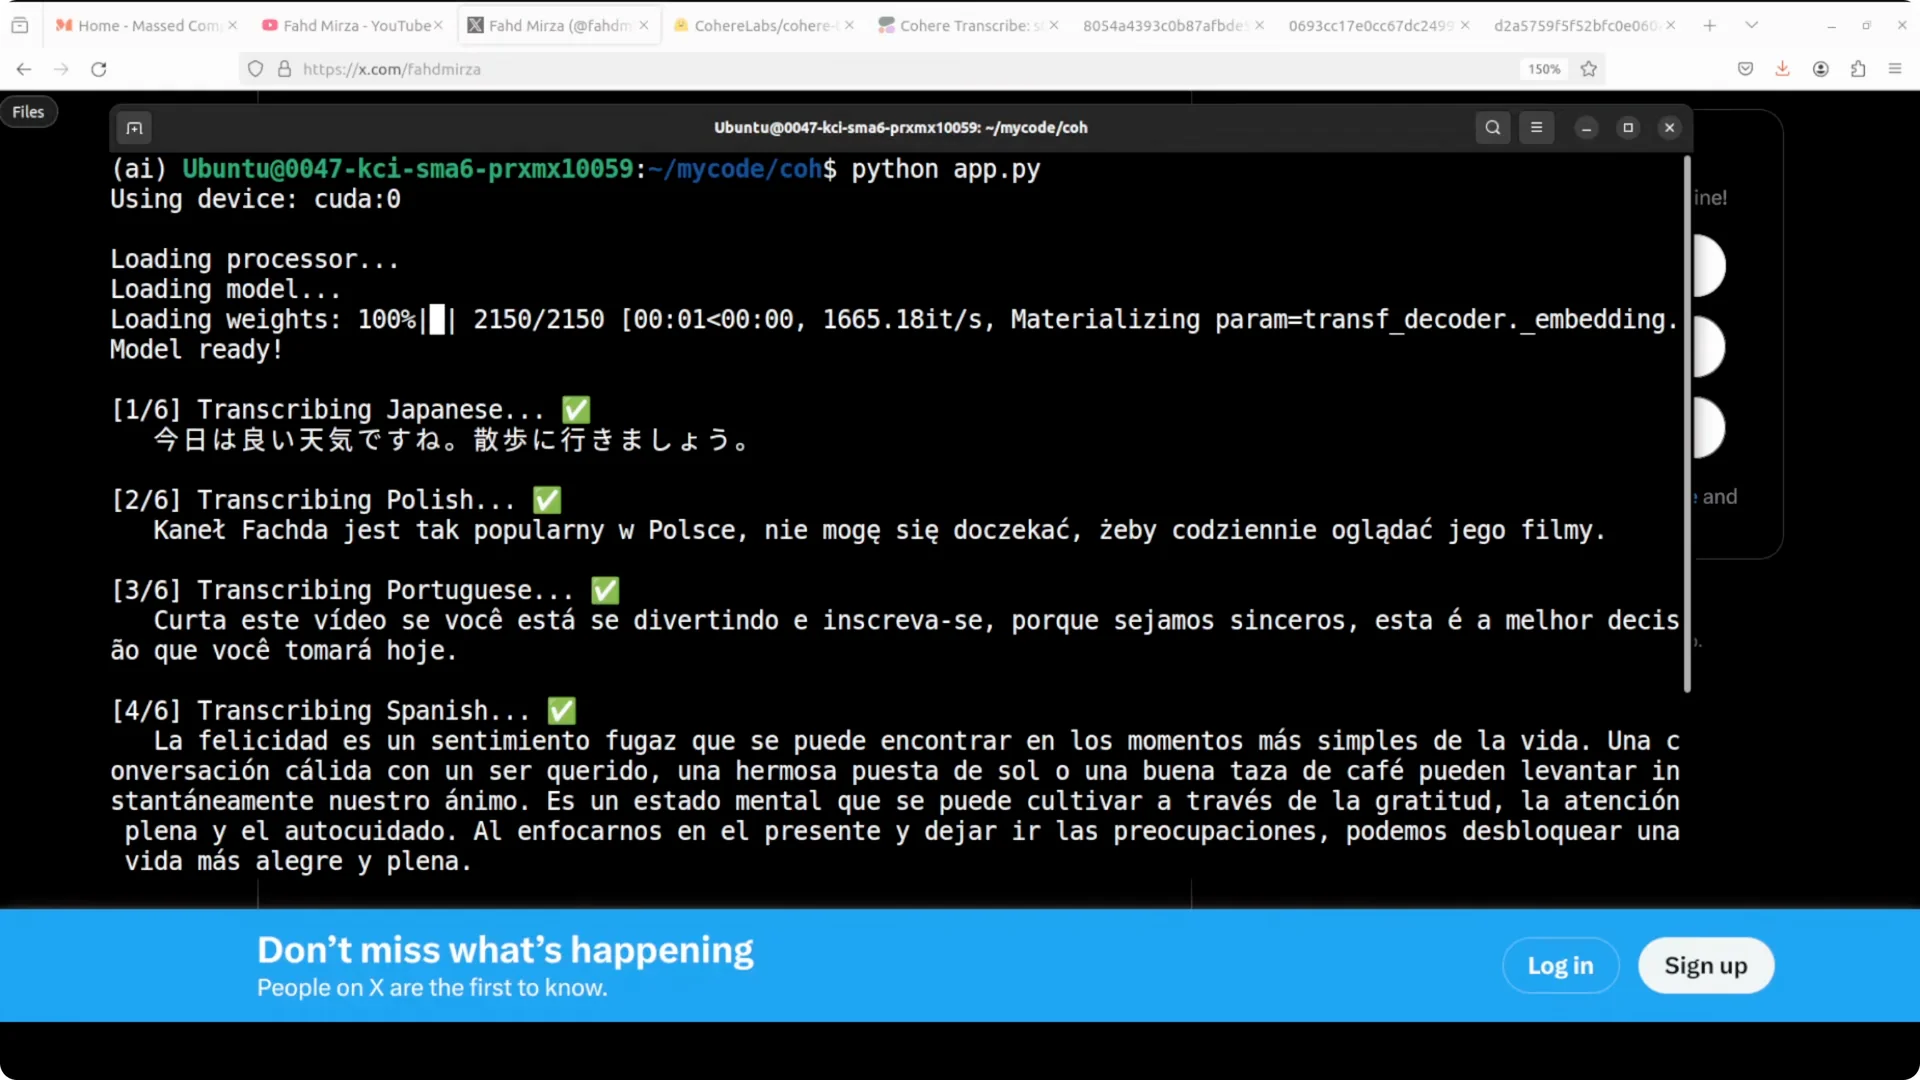The width and height of the screenshot is (1920, 1080).
Task: Click the terminal vertical scrollbar
Action: (x=1687, y=425)
